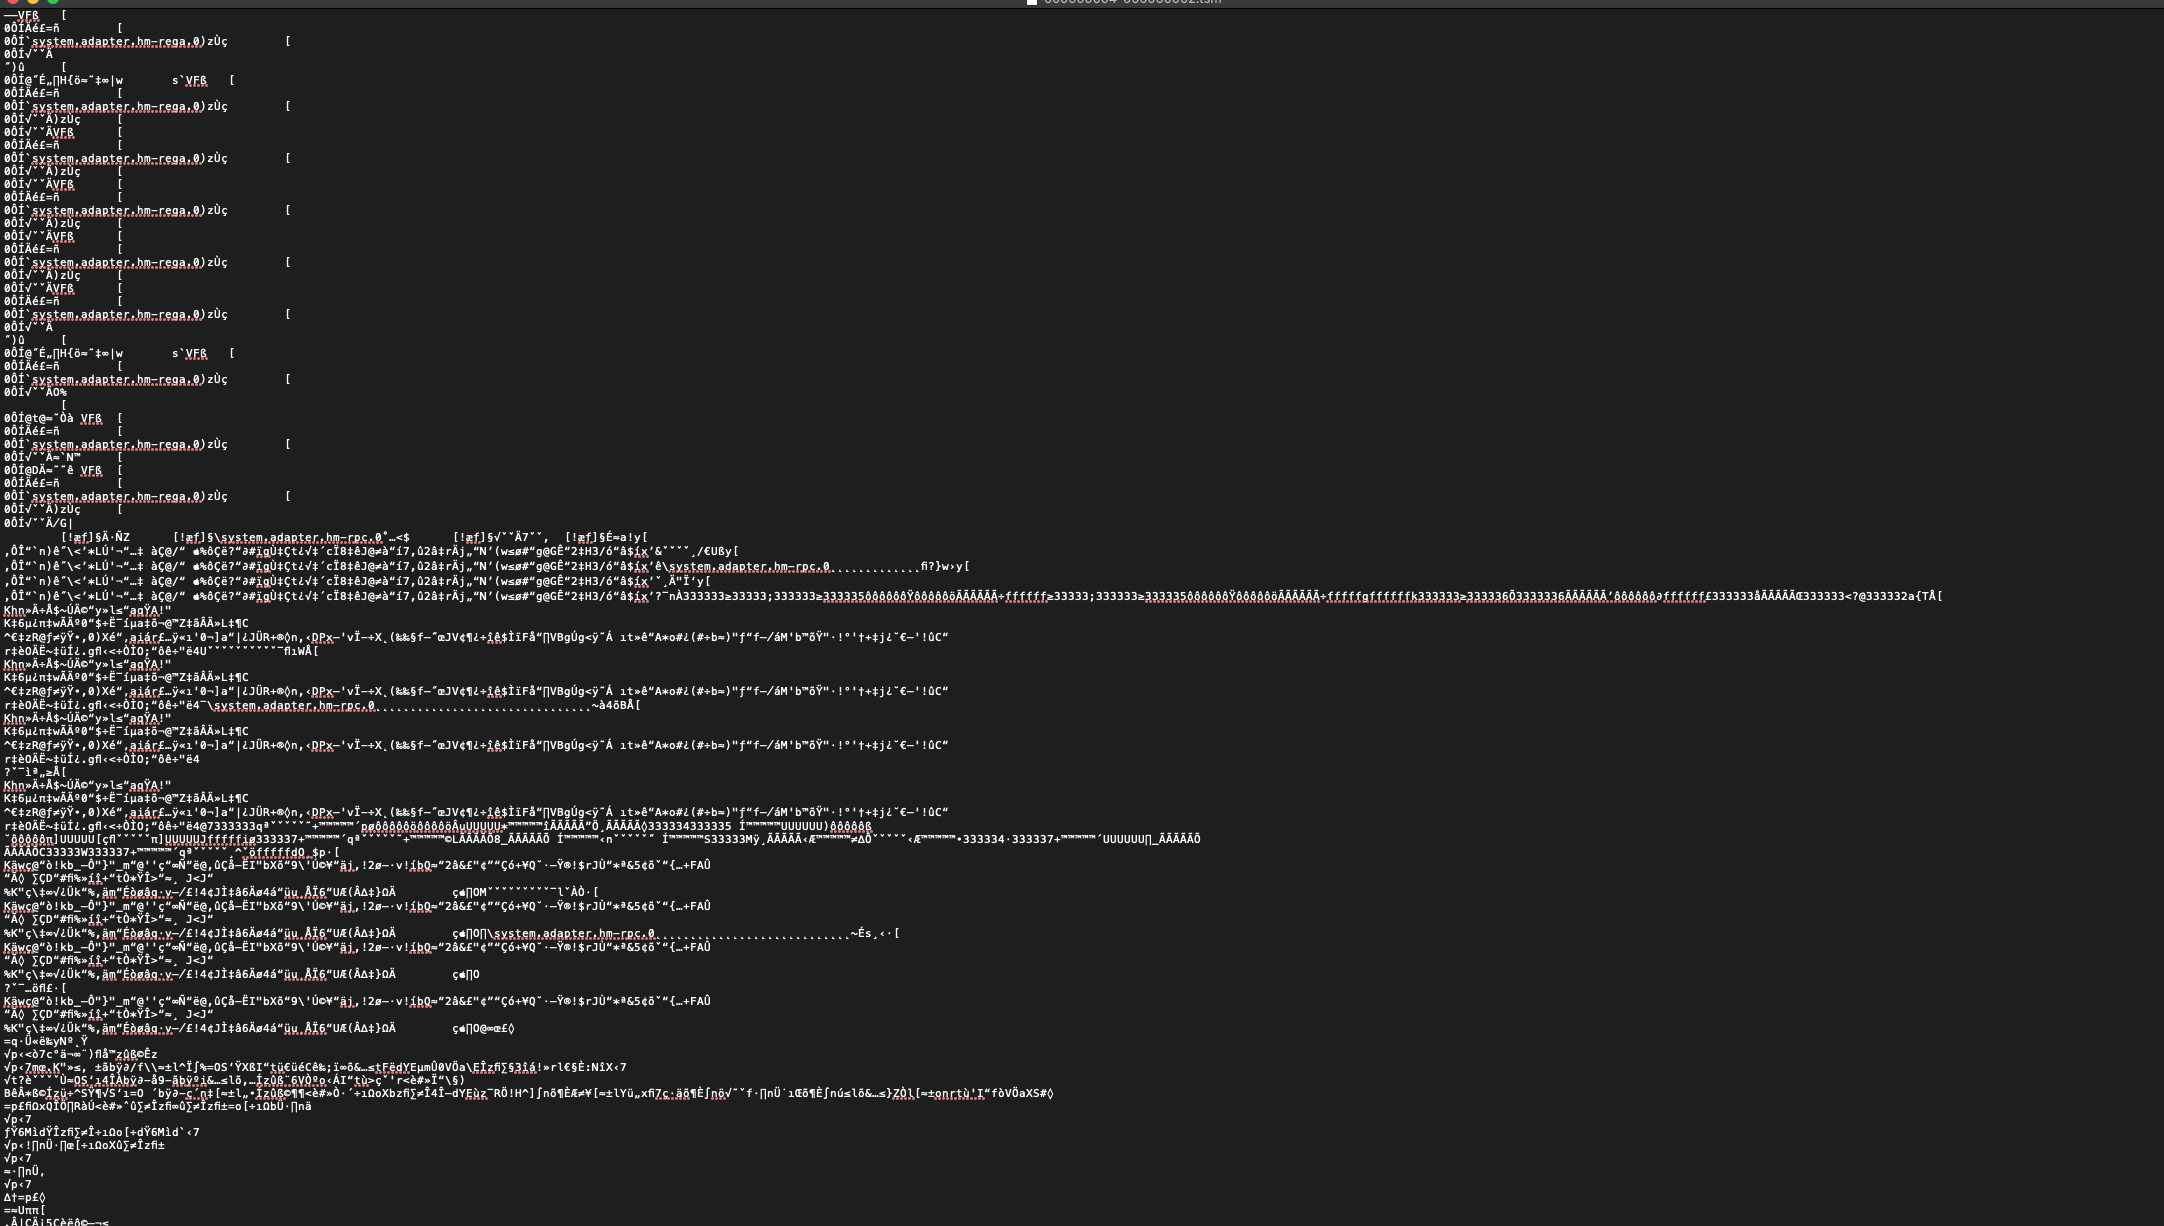Image resolution: width=2164 pixels, height=1226 pixels.
Task: Click 'system.adapter.hm-rpc.0' followed by '~És¸‹·['
Action: (574, 933)
